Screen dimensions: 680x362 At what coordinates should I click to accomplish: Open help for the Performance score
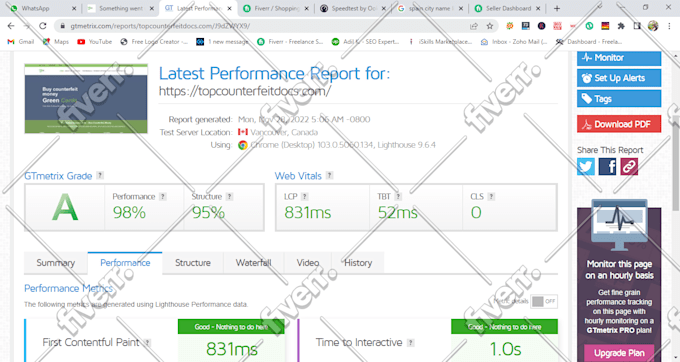(x=163, y=196)
